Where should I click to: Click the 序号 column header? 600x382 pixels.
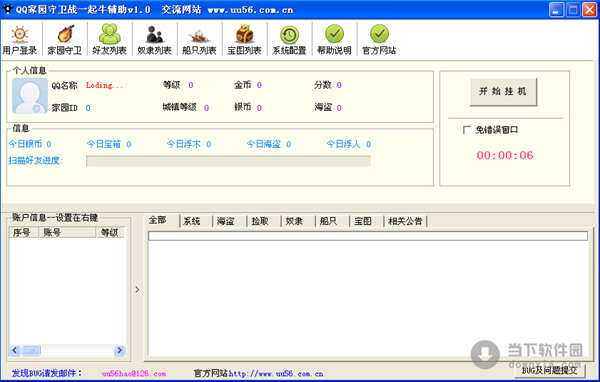coord(24,232)
